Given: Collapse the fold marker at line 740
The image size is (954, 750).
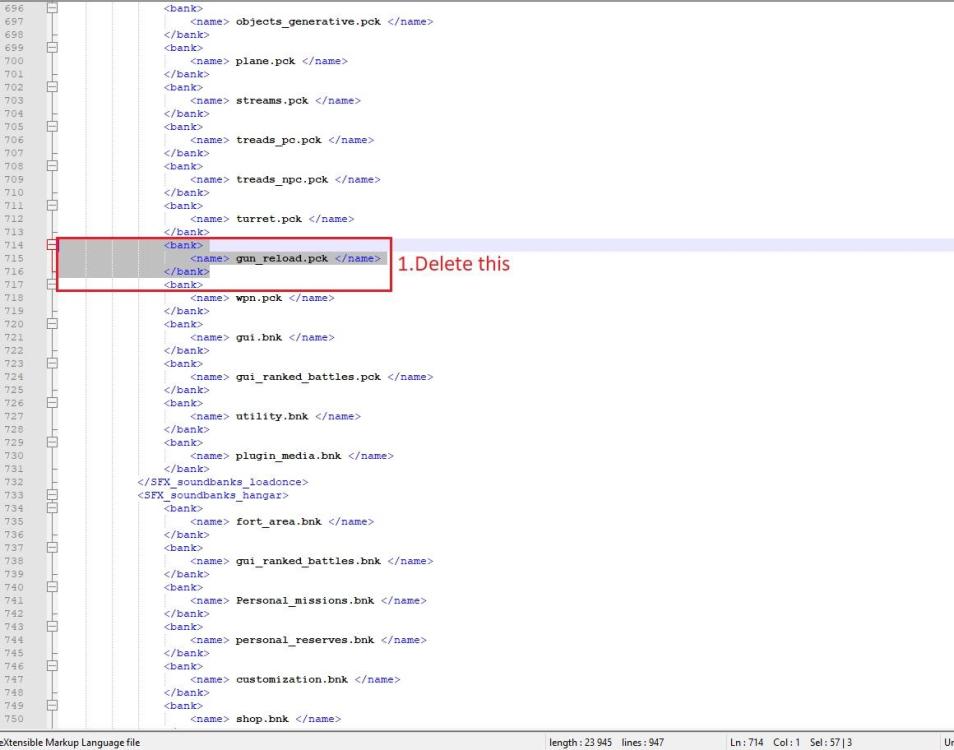Looking at the screenshot, I should (52, 588).
